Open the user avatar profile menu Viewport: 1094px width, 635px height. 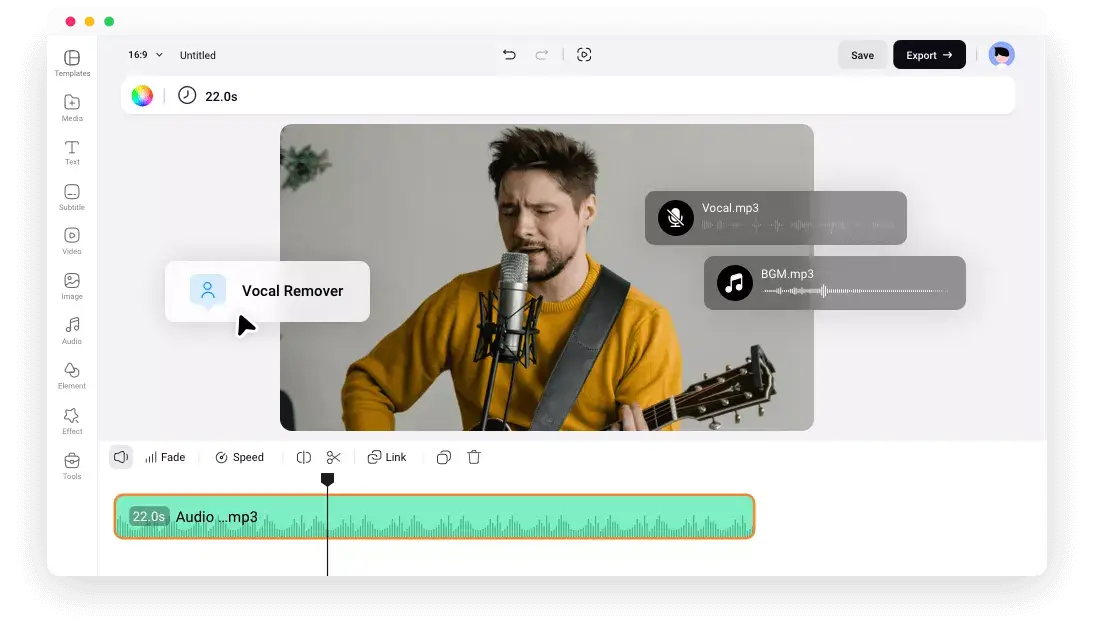pyautogui.click(x=1001, y=54)
